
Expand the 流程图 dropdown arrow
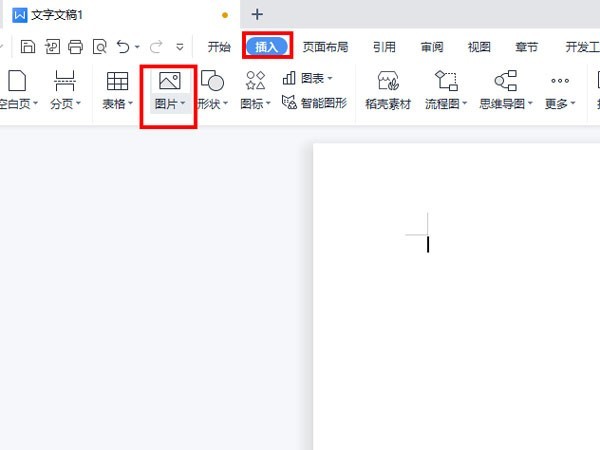pyautogui.click(x=465, y=103)
